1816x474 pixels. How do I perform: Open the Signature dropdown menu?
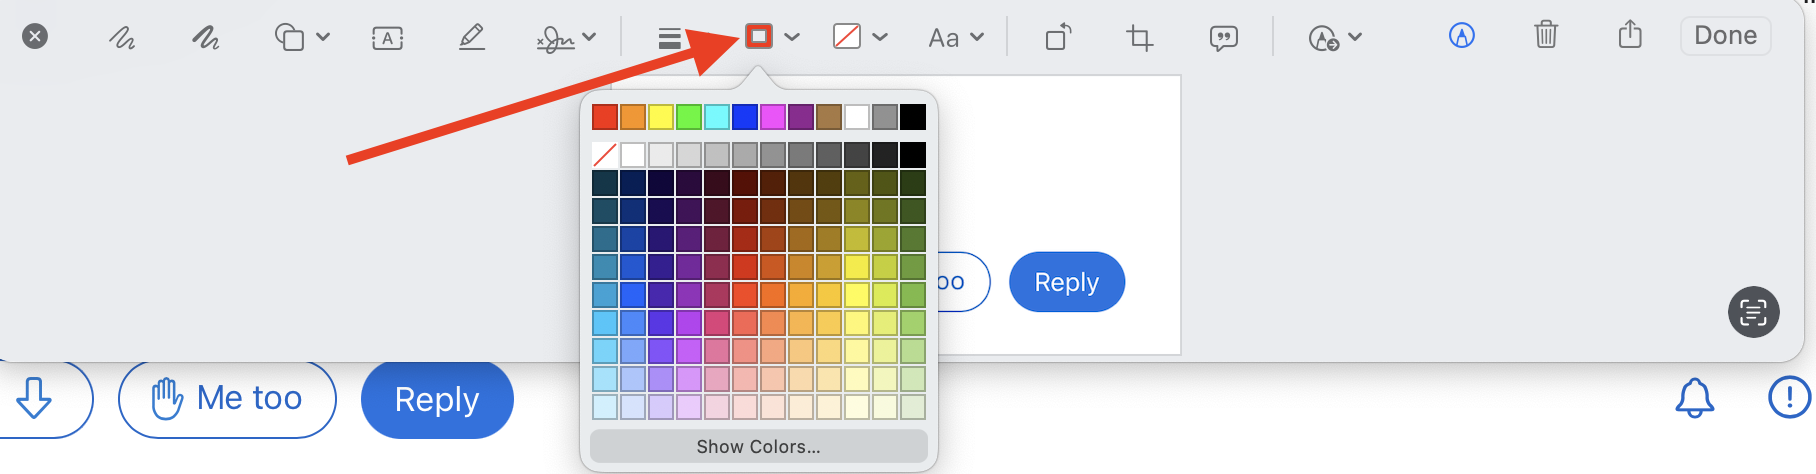point(566,38)
